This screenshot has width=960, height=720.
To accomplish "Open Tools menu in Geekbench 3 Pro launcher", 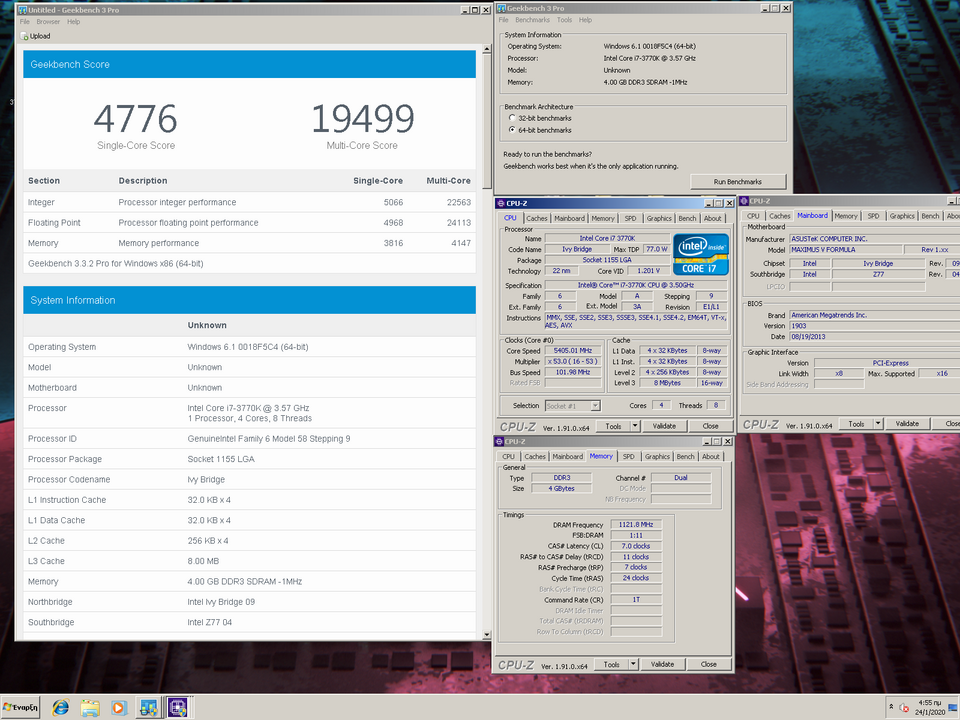I will coord(564,20).
